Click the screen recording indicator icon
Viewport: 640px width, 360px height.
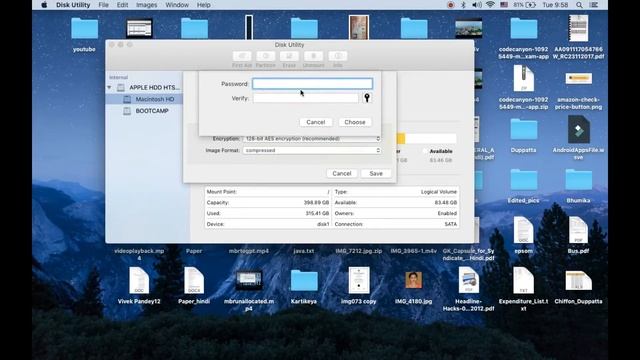[x=451, y=5]
